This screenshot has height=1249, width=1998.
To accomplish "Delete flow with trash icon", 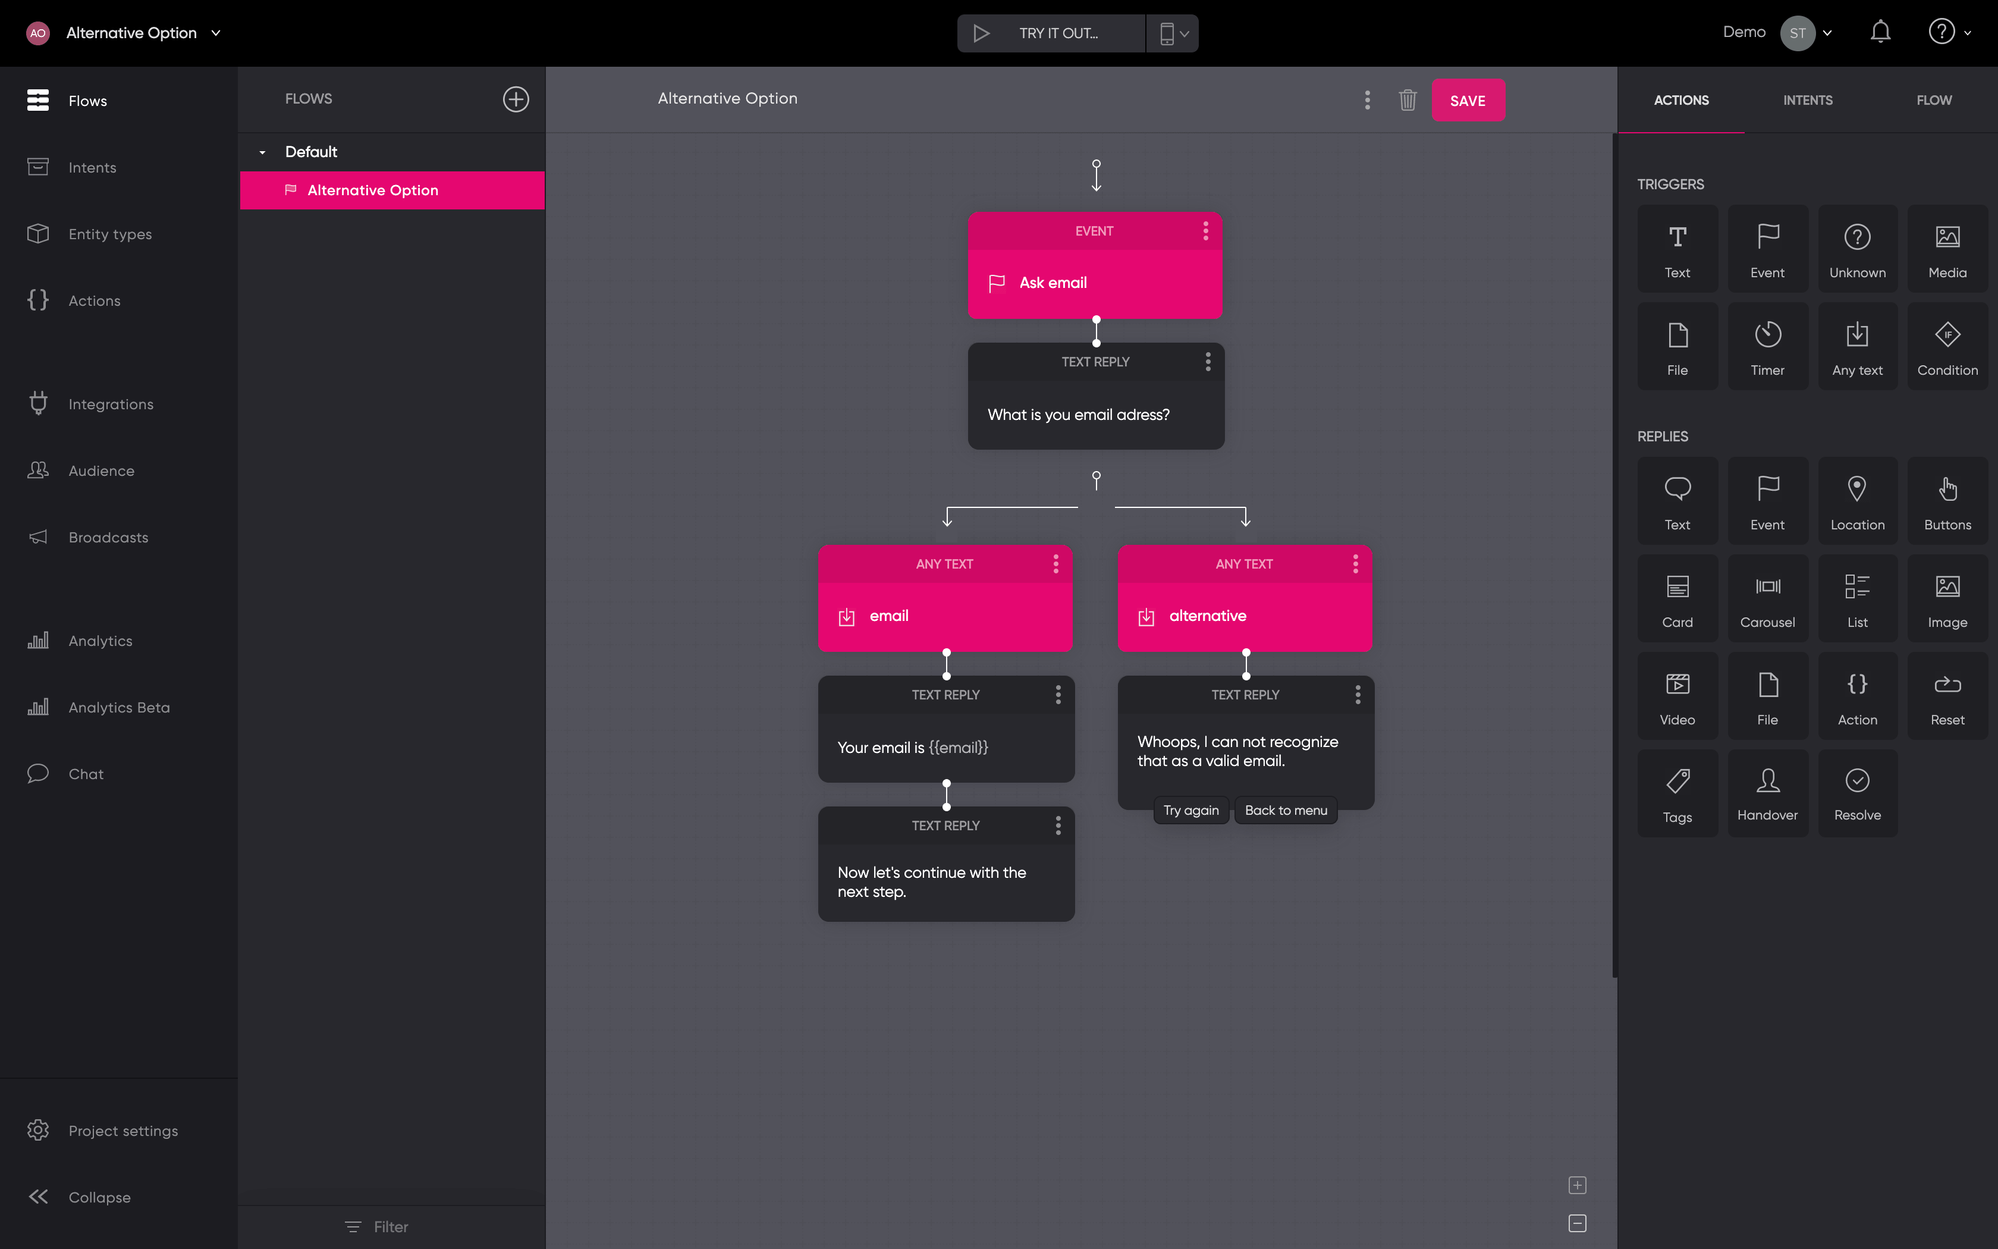I will tap(1407, 100).
